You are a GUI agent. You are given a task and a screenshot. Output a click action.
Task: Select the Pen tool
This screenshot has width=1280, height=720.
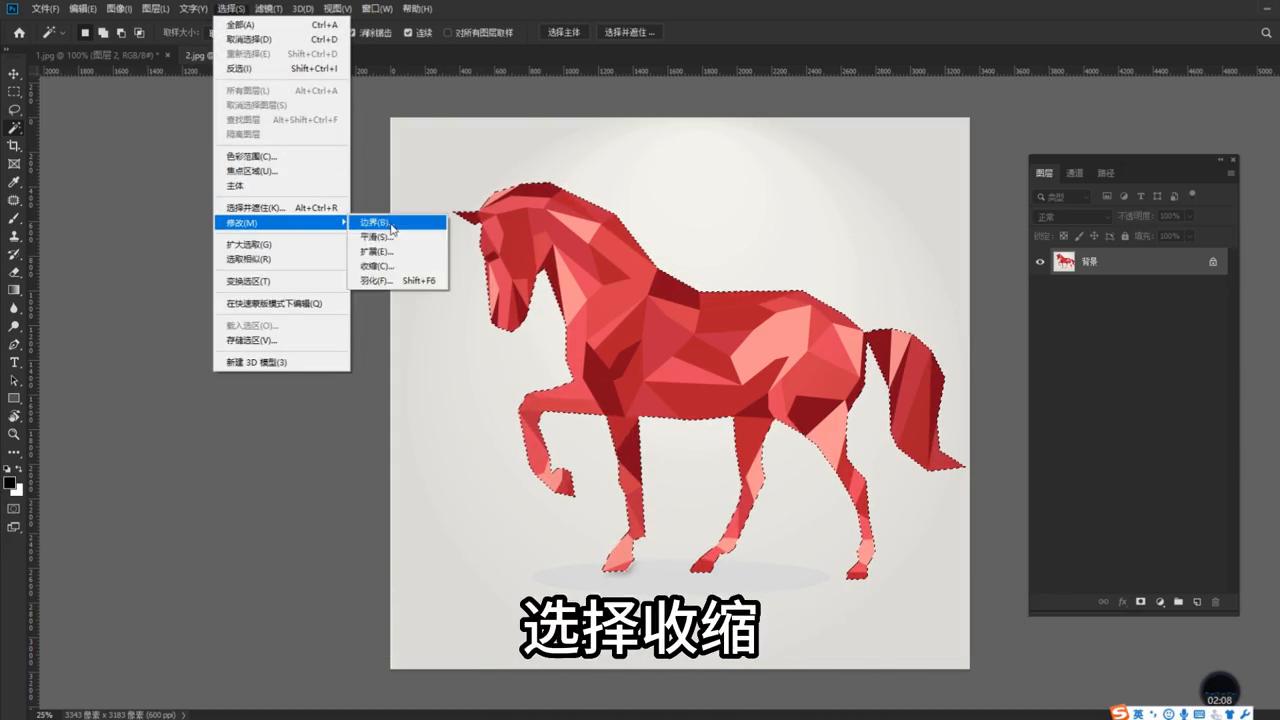tap(14, 344)
